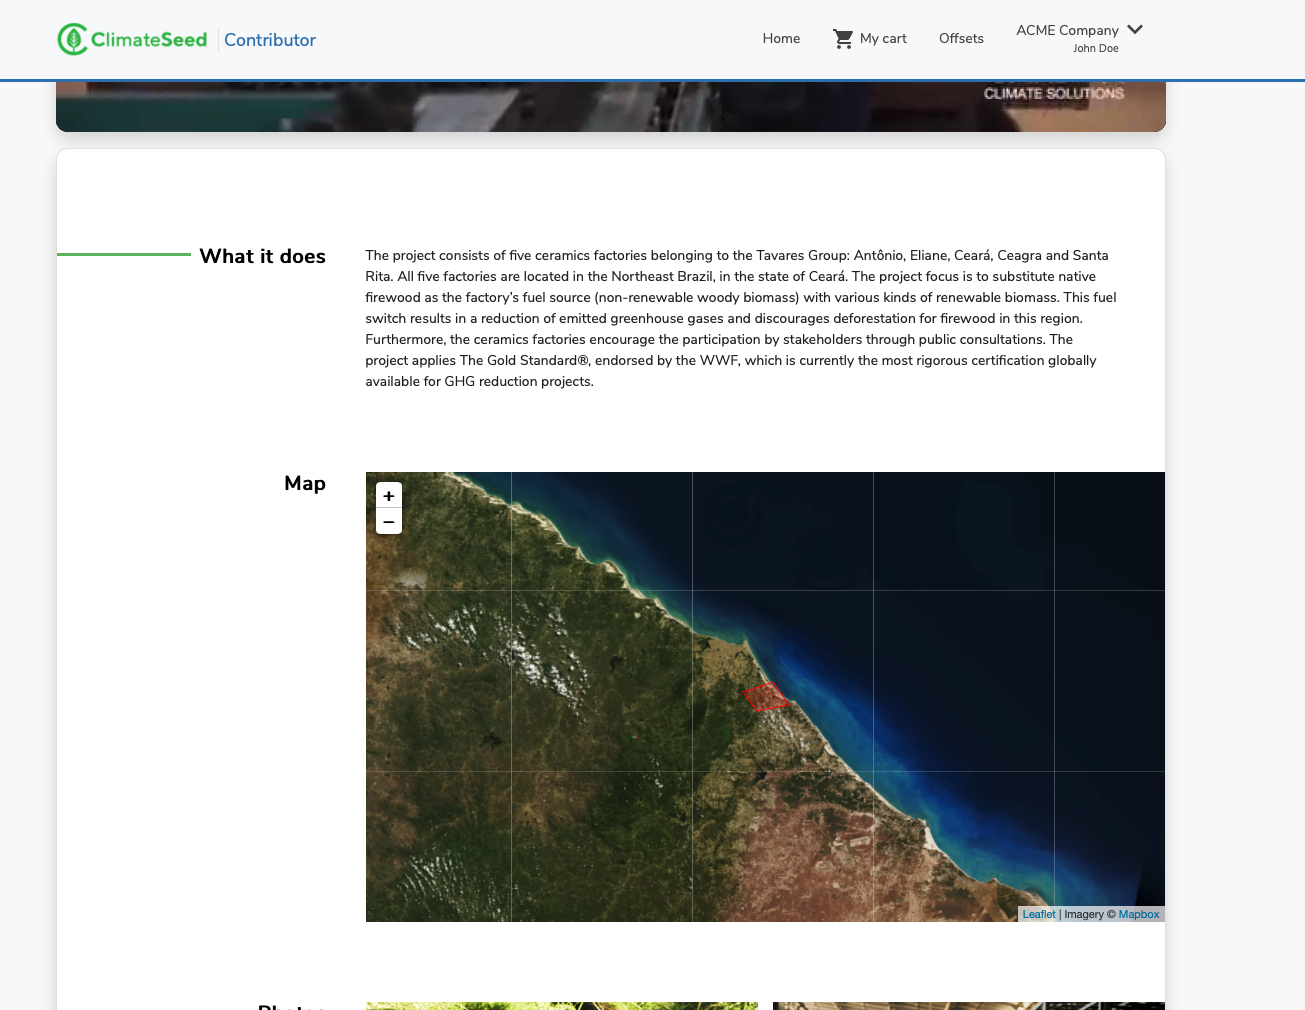Screen dimensions: 1305x1010
Task: Open the Mapbox attribution link
Action: (1139, 914)
